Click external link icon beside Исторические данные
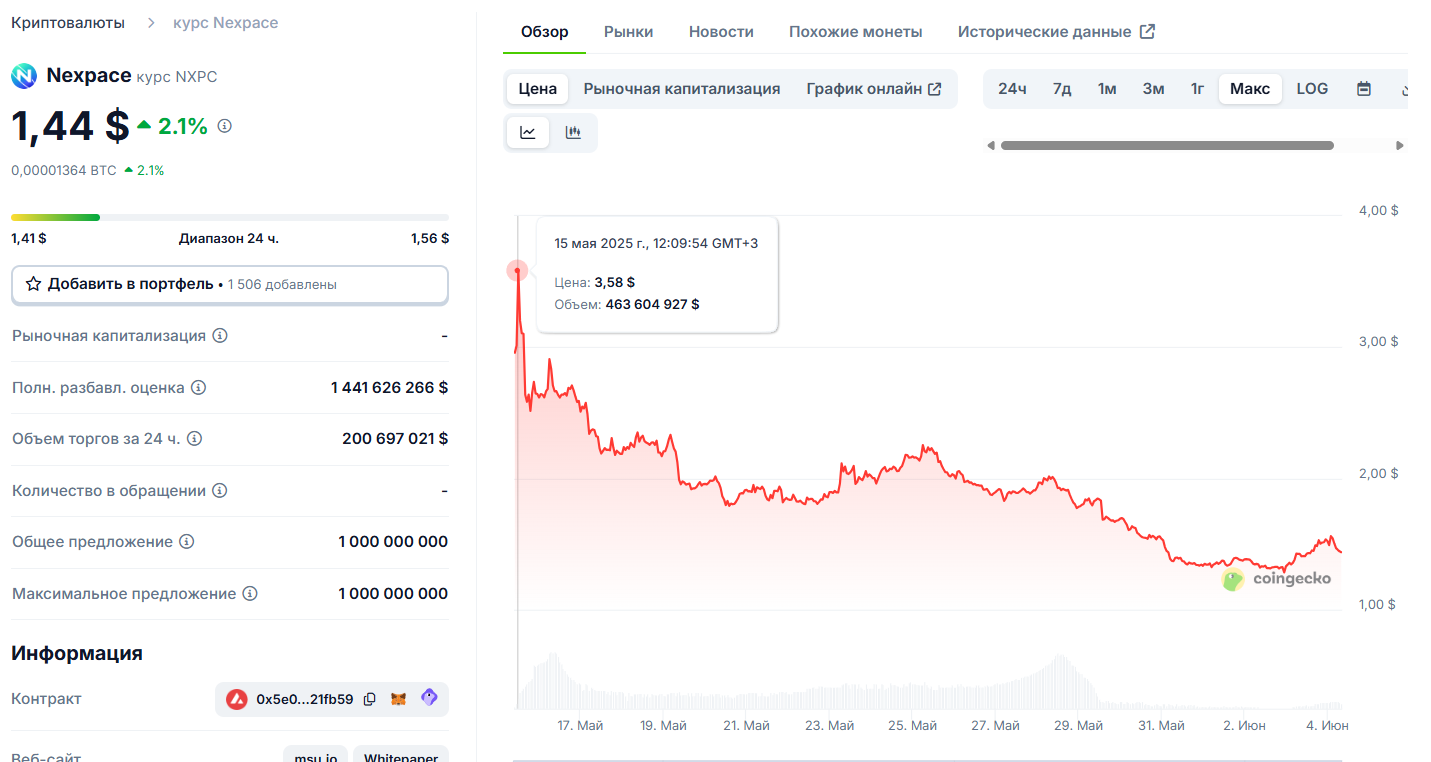The image size is (1431, 762). click(x=1148, y=31)
